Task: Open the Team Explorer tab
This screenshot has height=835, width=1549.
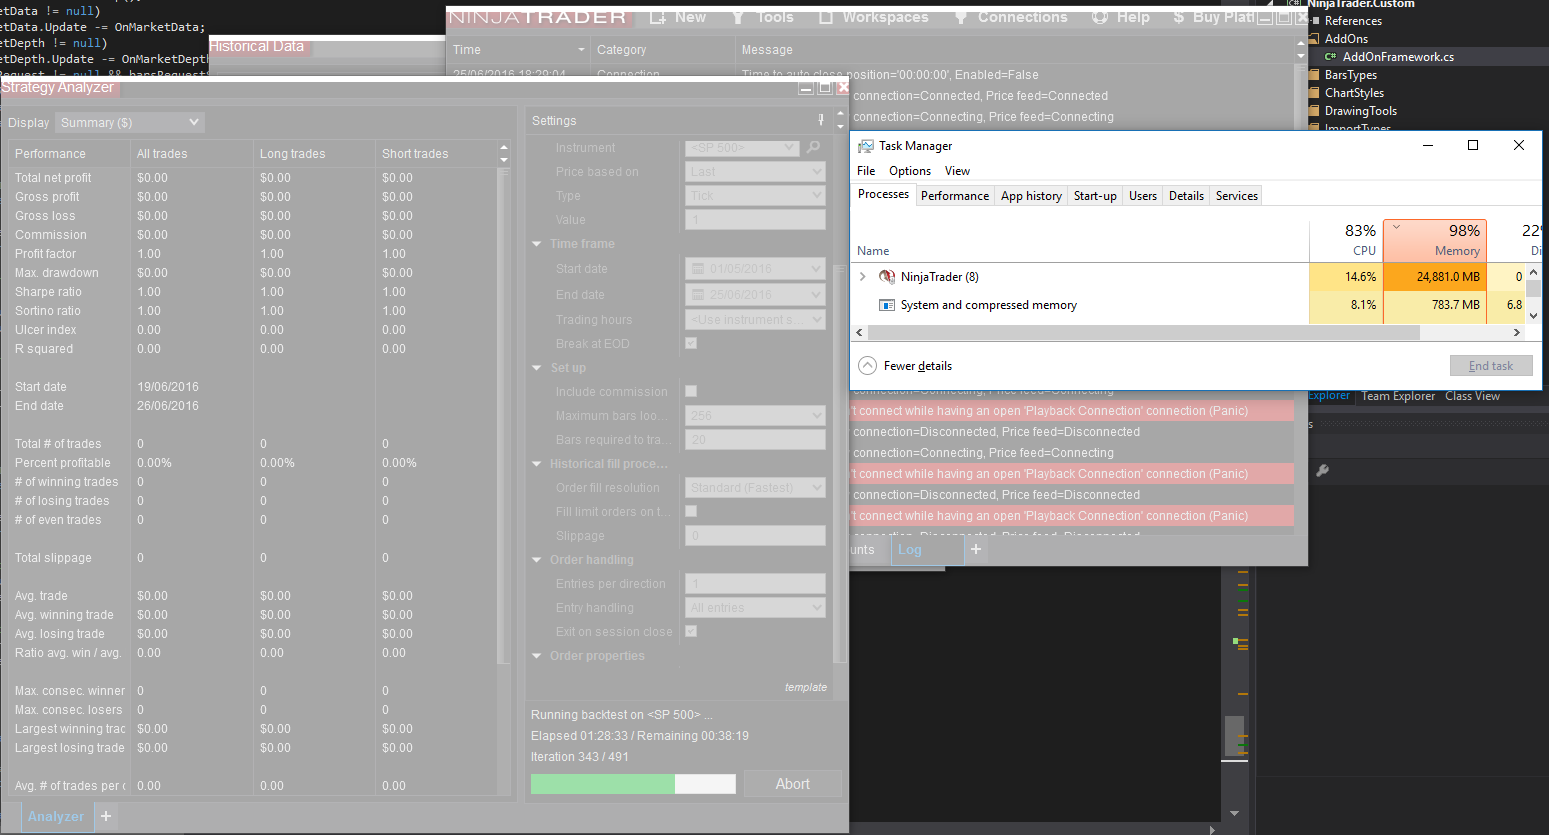Action: [1398, 396]
